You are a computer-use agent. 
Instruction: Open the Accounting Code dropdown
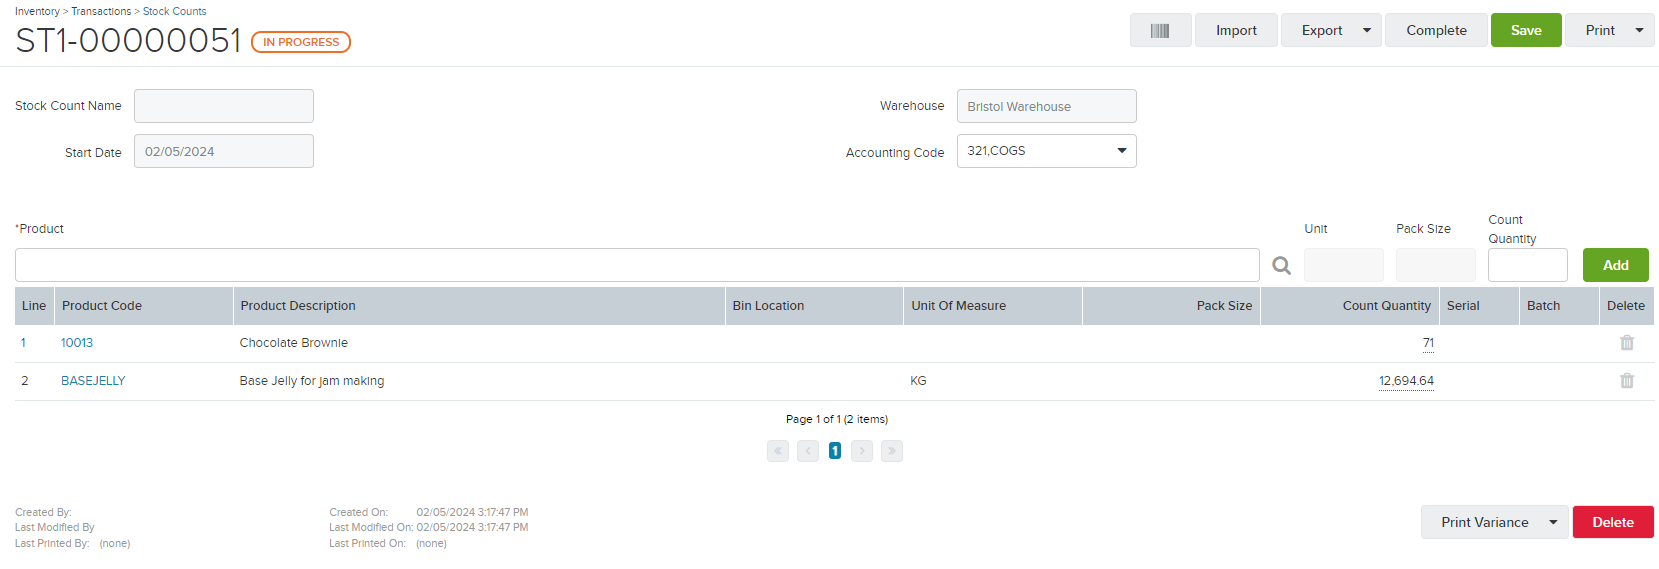tap(1046, 151)
